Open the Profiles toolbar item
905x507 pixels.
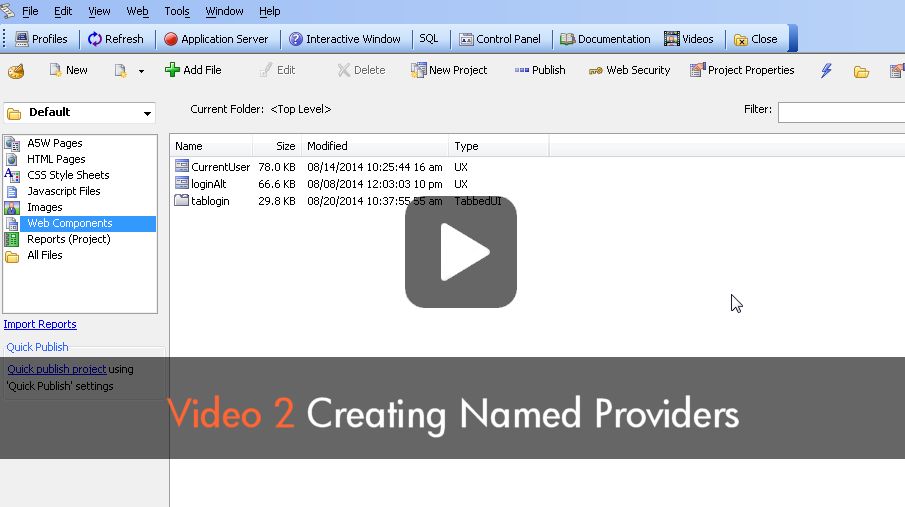point(41,39)
